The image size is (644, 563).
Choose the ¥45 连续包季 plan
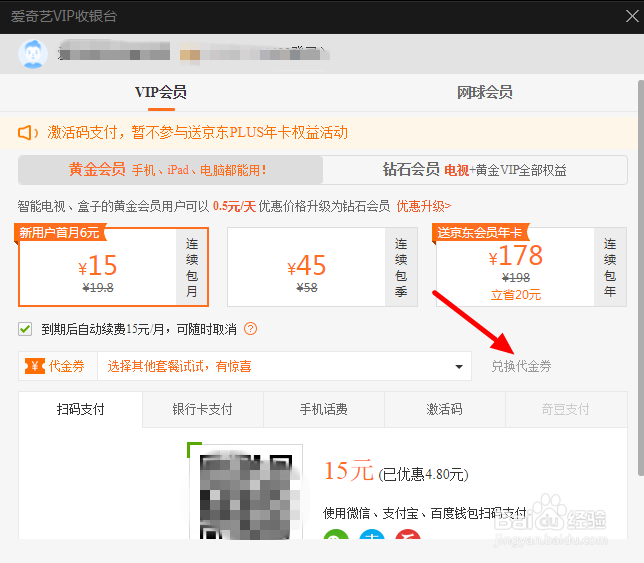click(322, 267)
